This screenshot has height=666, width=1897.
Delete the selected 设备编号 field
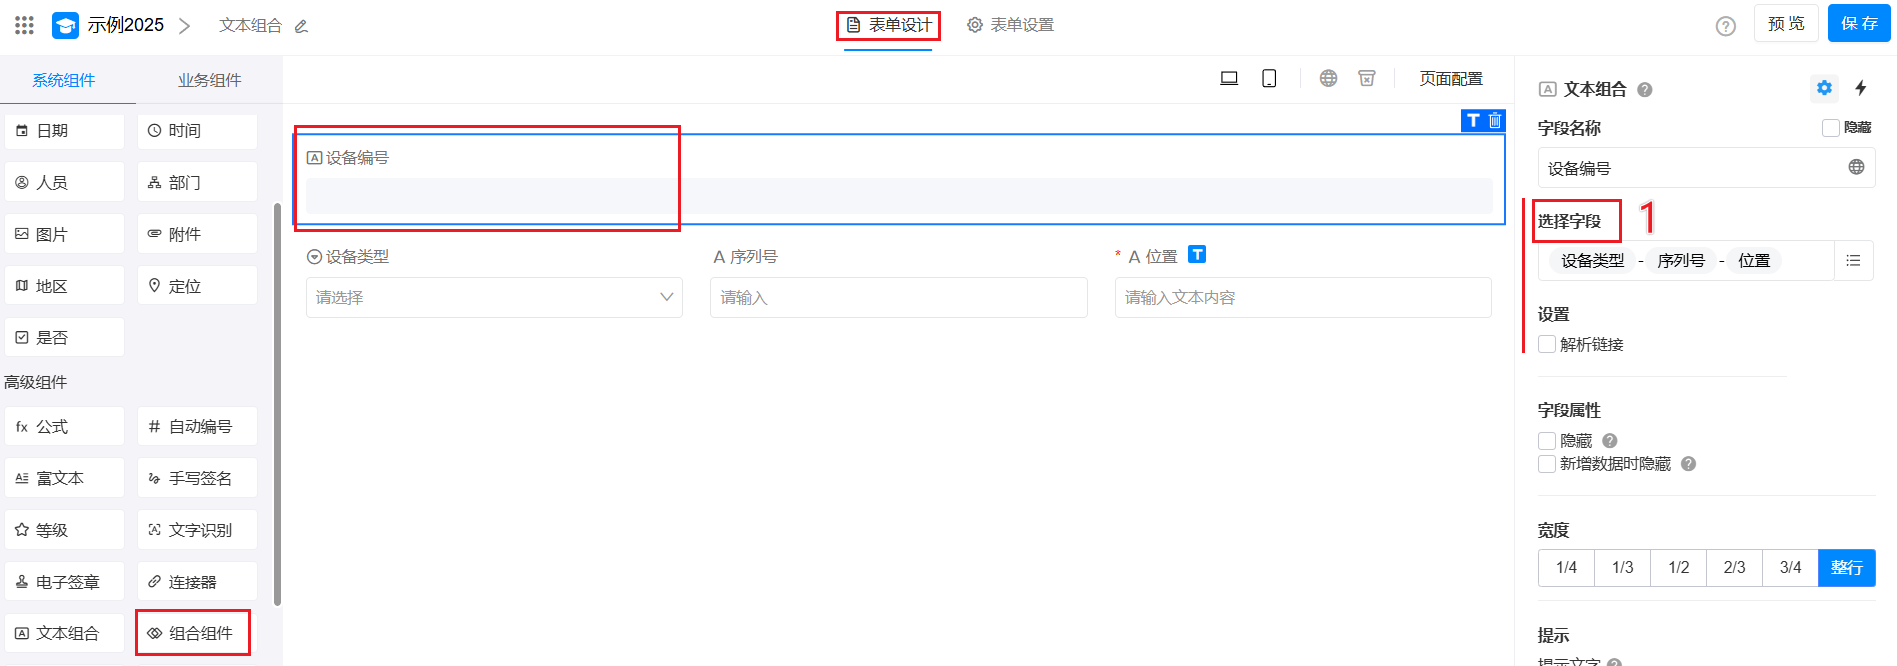(x=1495, y=120)
